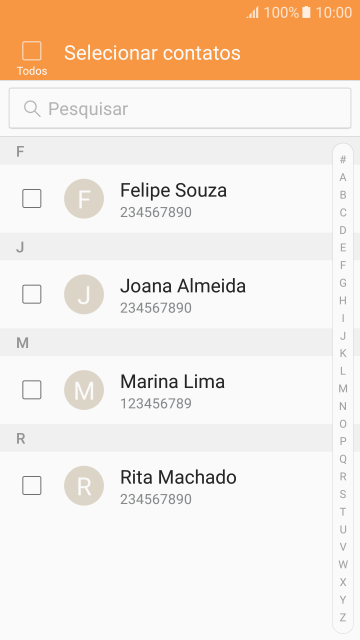The width and height of the screenshot is (360, 640).
Task: Open the Rita Machado contact name
Action: (178, 477)
